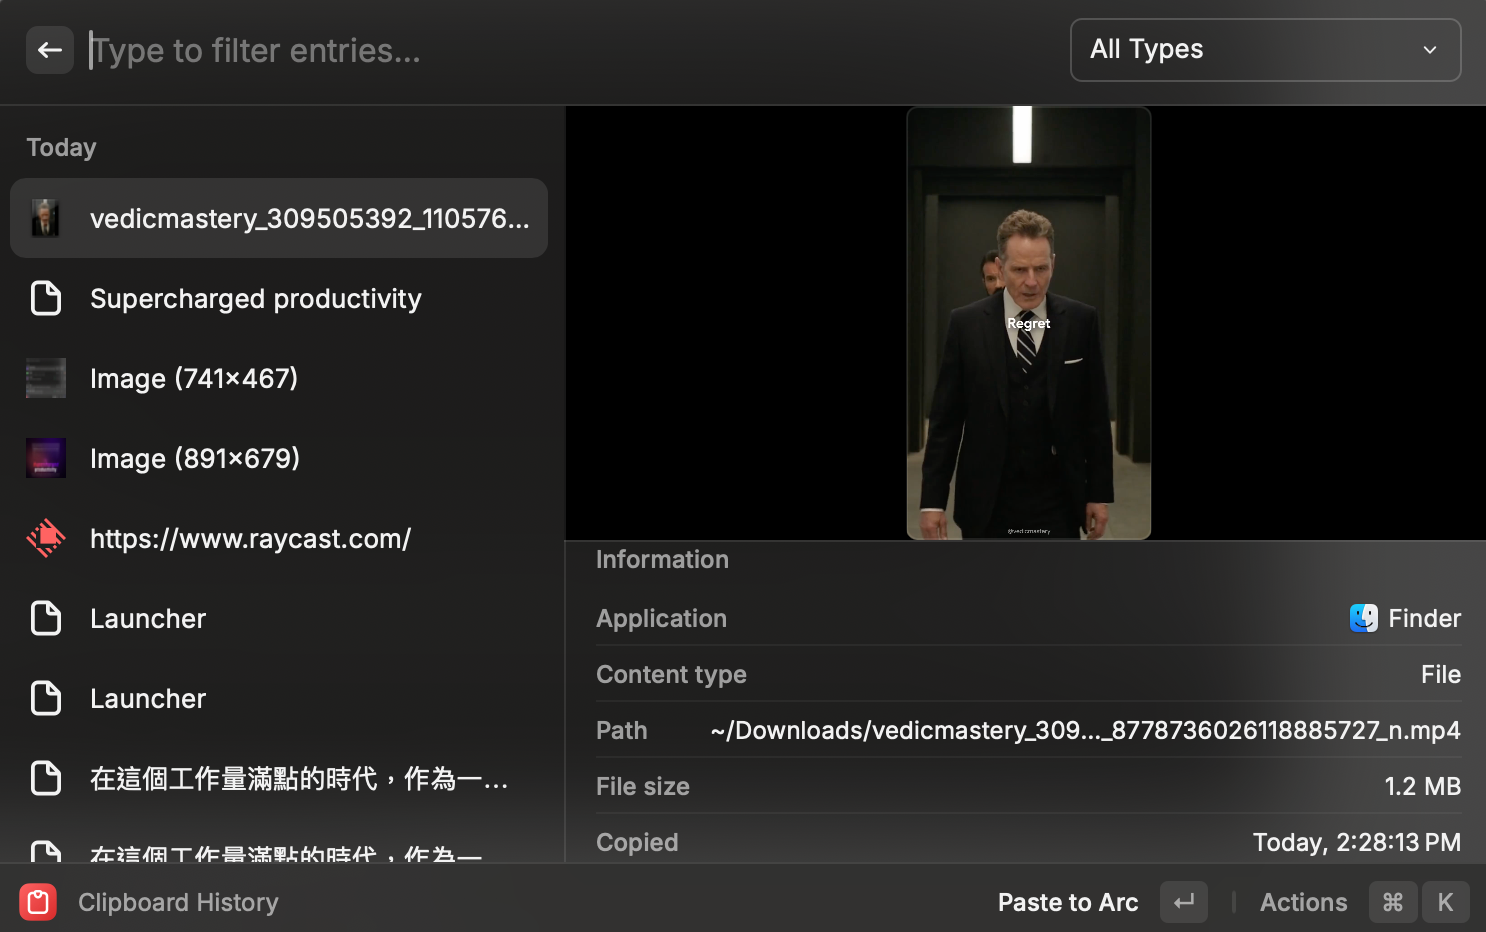1486x932 pixels.
Task: Click the Paste to Arc button
Action: click(1068, 902)
